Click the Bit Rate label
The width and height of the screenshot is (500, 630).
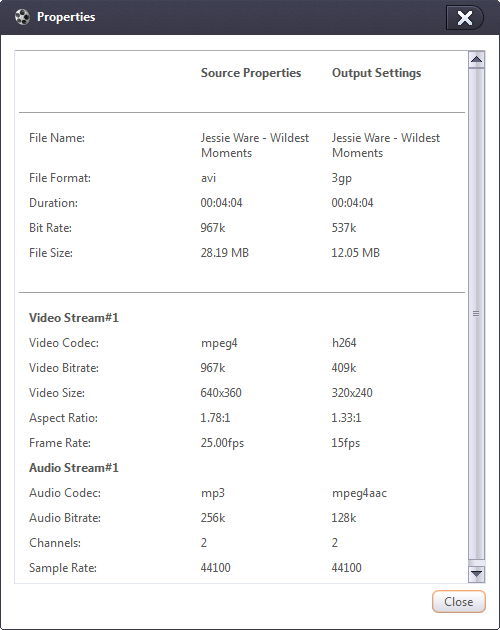pyautogui.click(x=50, y=227)
